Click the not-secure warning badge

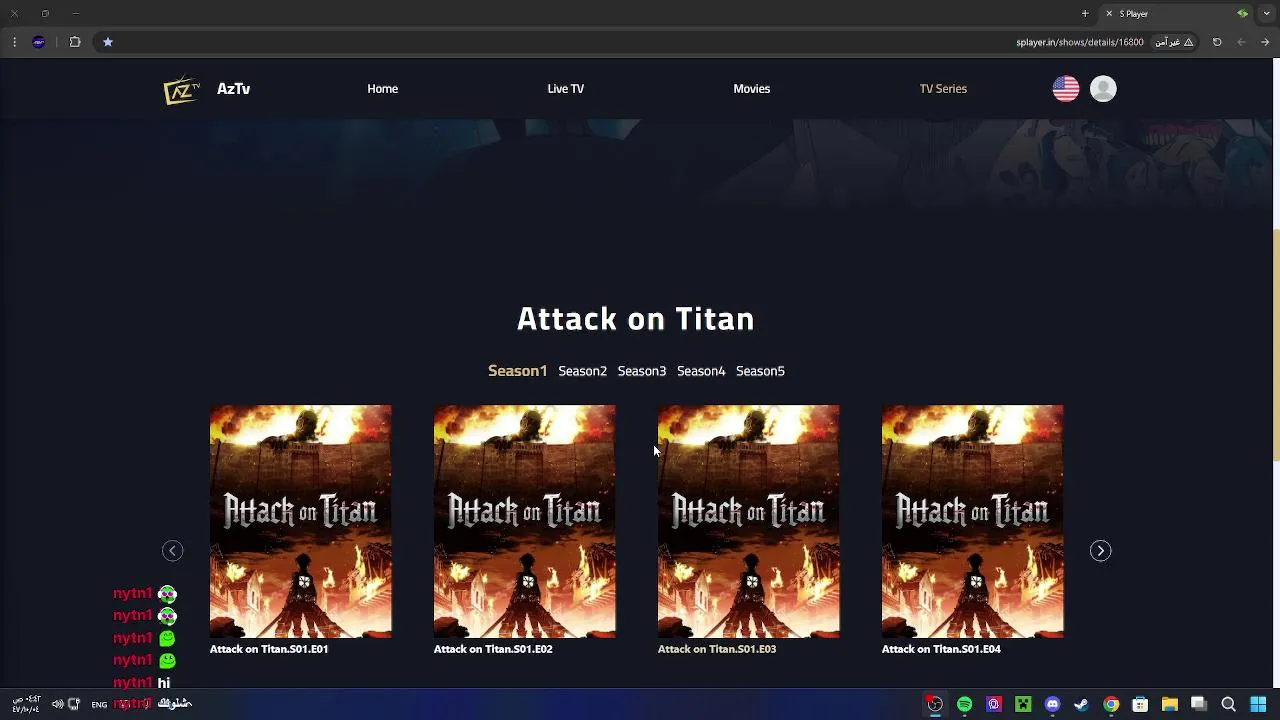1174,42
